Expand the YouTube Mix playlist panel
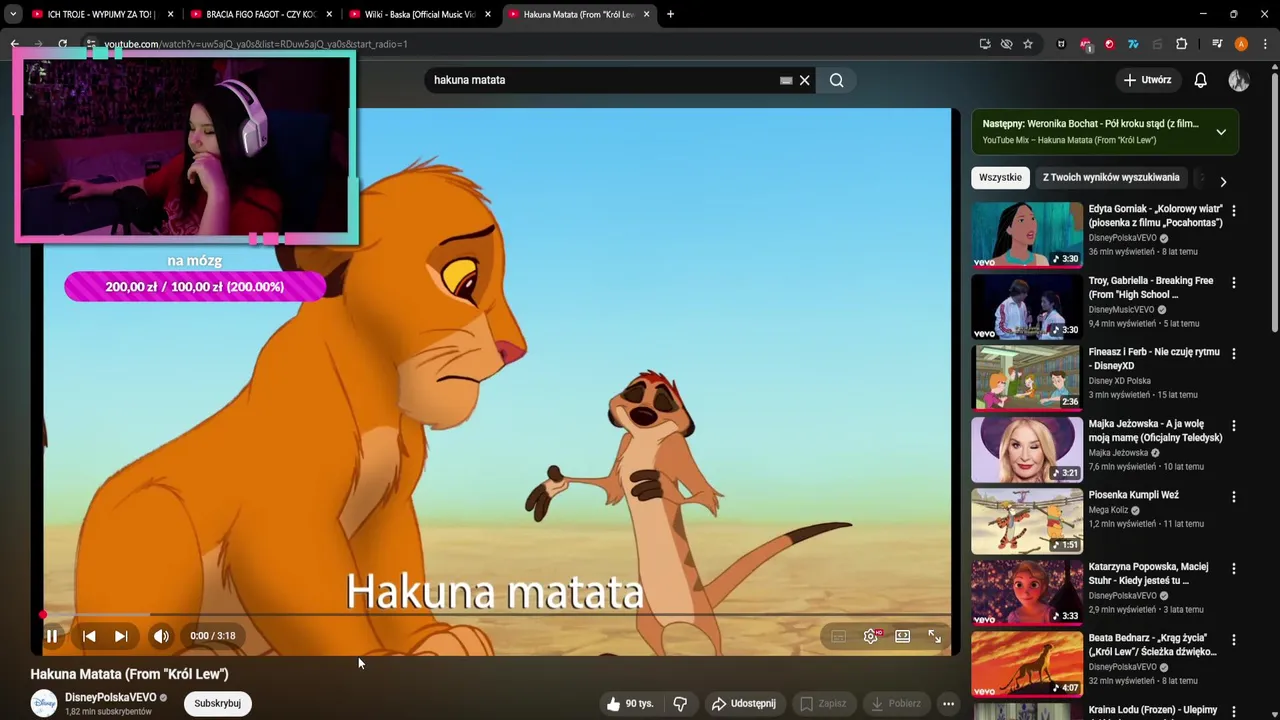The width and height of the screenshot is (1280, 720). pos(1221,132)
